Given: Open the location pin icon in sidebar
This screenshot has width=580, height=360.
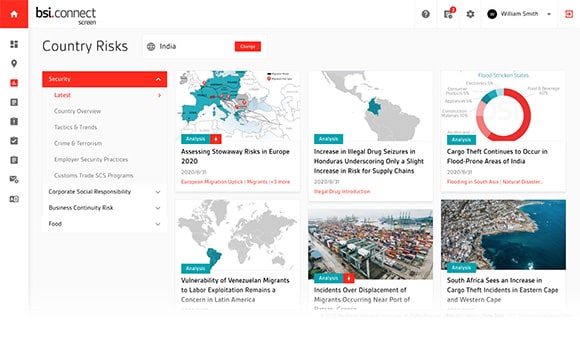Looking at the screenshot, I should point(14,64).
